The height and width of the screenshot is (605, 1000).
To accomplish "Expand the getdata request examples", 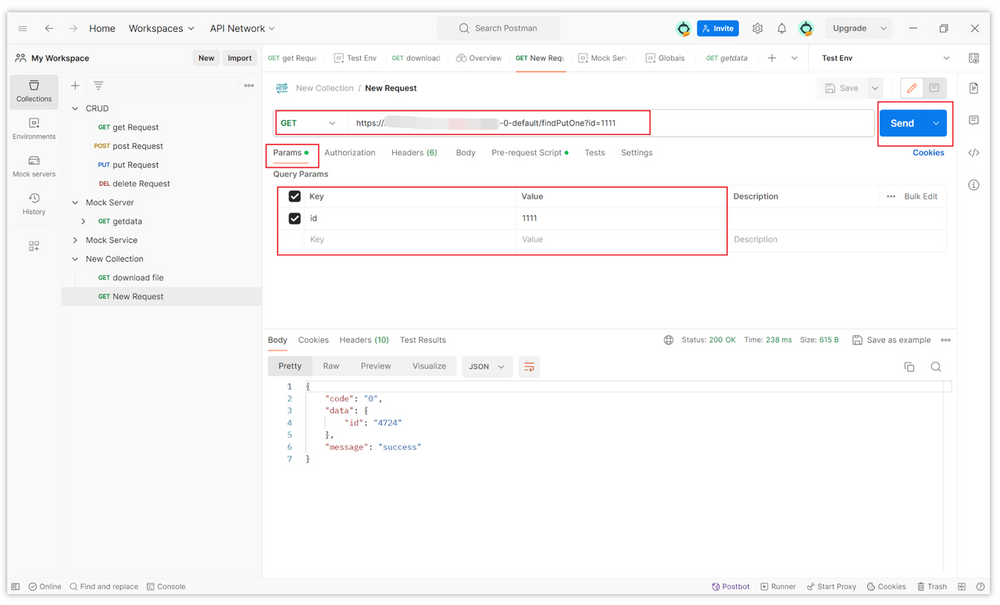I will tap(83, 221).
